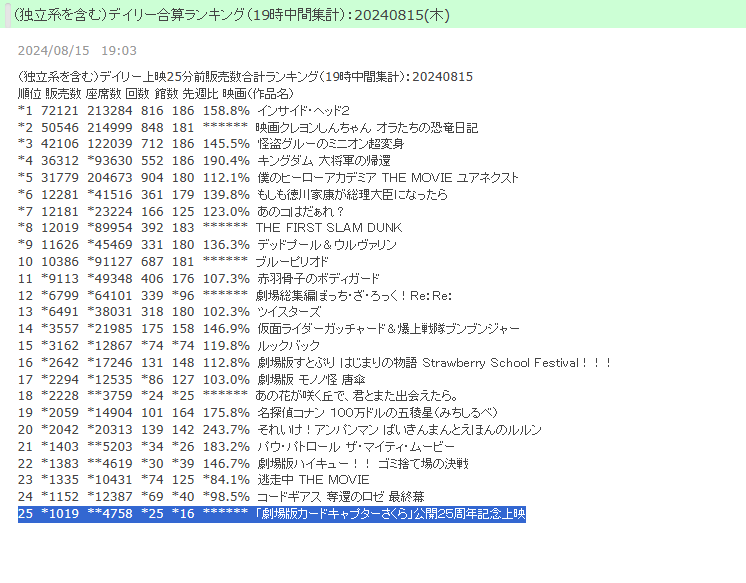Click the row for ルックバック
Screen dimensions: 746x583
click(x=169, y=346)
